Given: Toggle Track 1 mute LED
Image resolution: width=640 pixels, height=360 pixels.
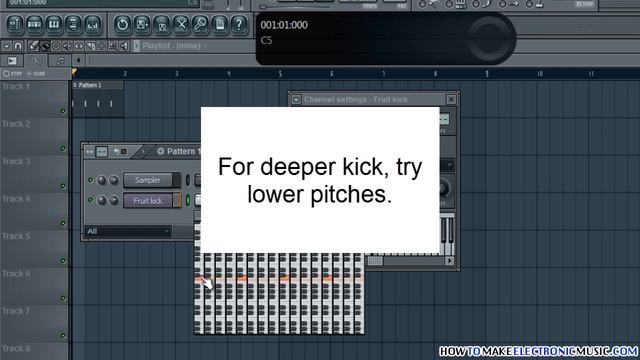Looking at the screenshot, I should 63,111.
